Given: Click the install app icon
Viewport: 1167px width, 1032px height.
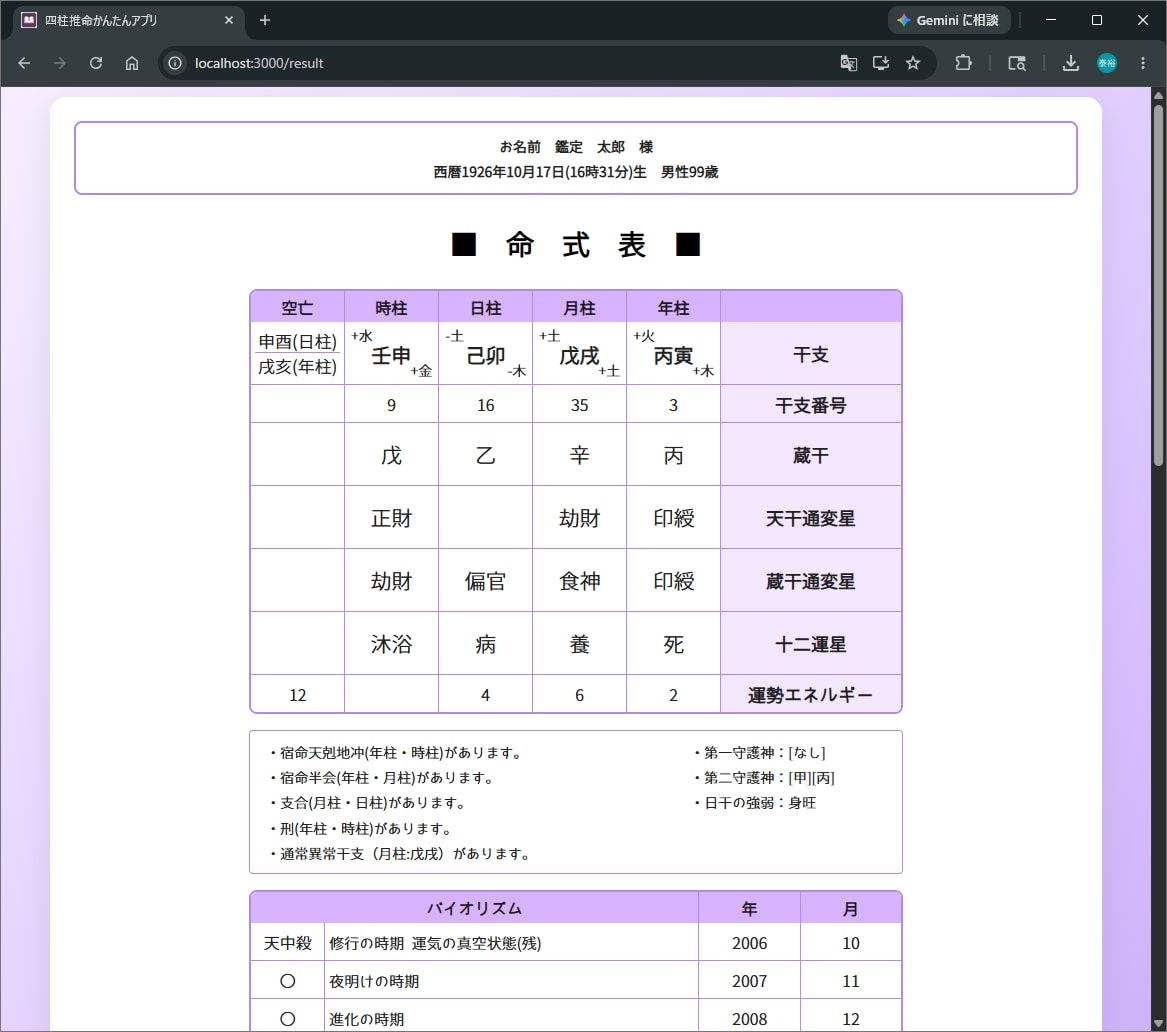Looking at the screenshot, I should pos(880,63).
